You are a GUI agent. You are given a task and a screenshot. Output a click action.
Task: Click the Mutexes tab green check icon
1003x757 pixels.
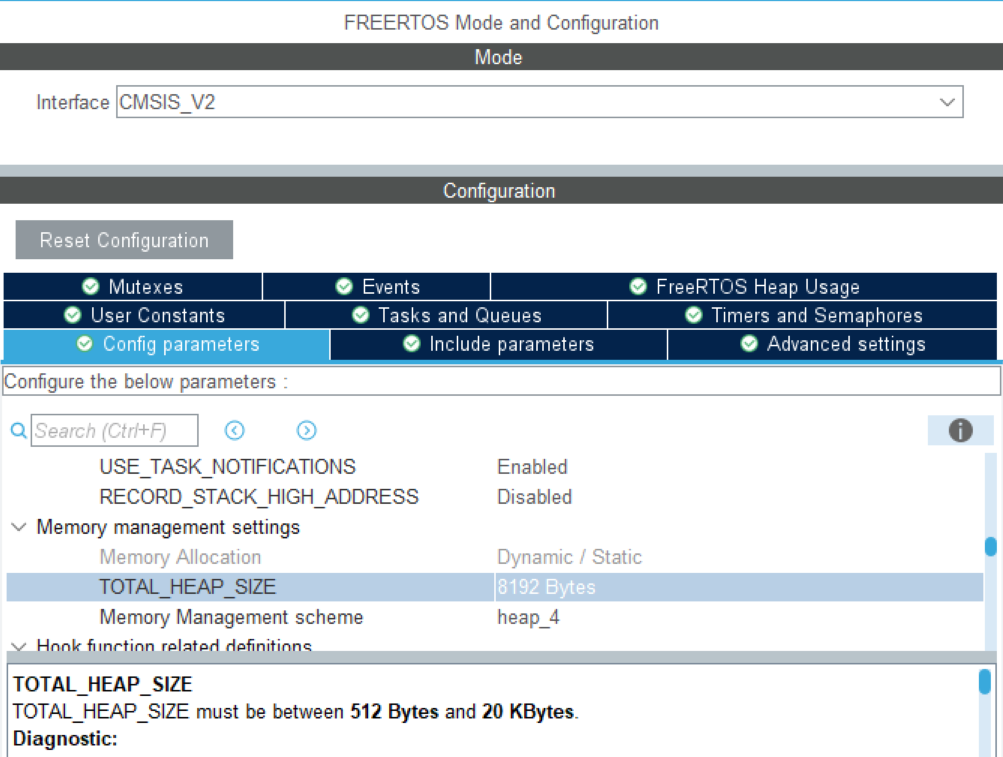[x=90, y=286]
